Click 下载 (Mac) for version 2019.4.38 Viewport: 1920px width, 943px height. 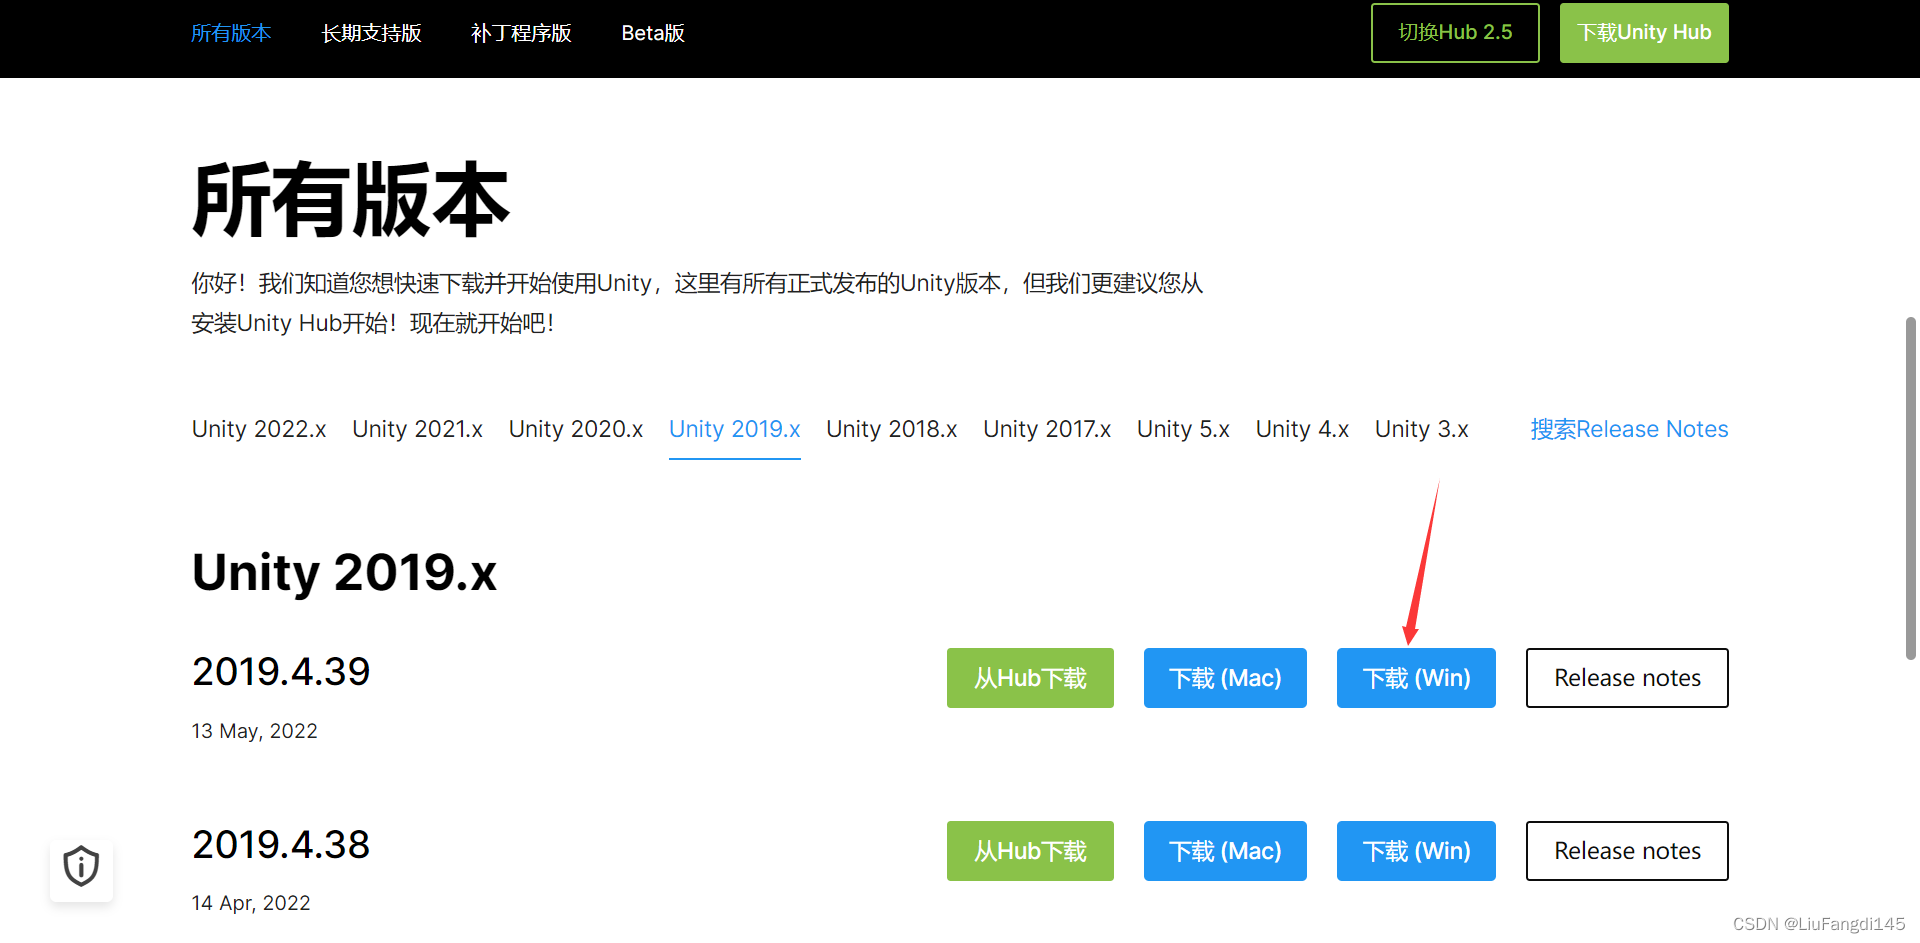[x=1225, y=851]
